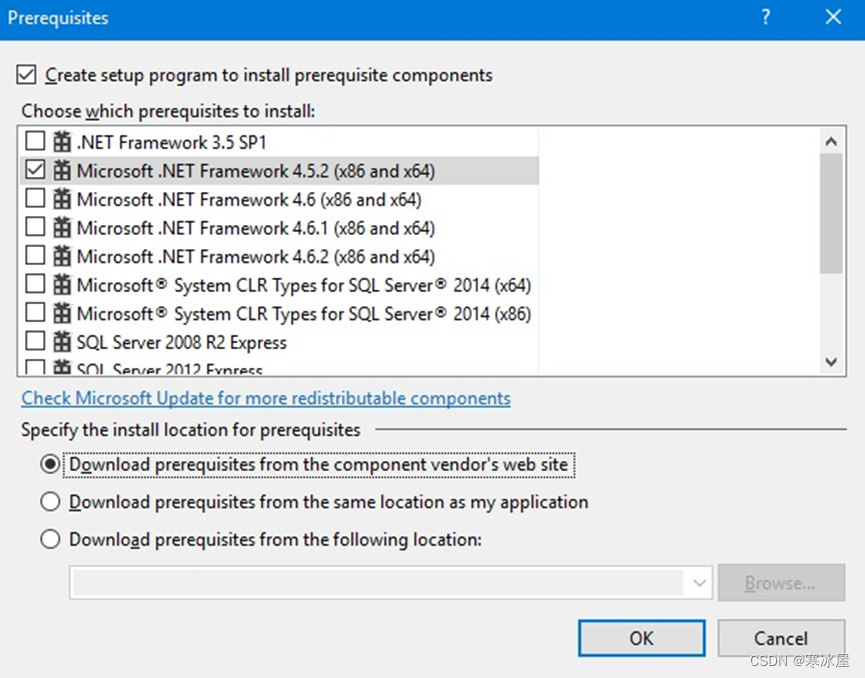Click the prerequisites list scrollbar thumb

tap(831, 213)
